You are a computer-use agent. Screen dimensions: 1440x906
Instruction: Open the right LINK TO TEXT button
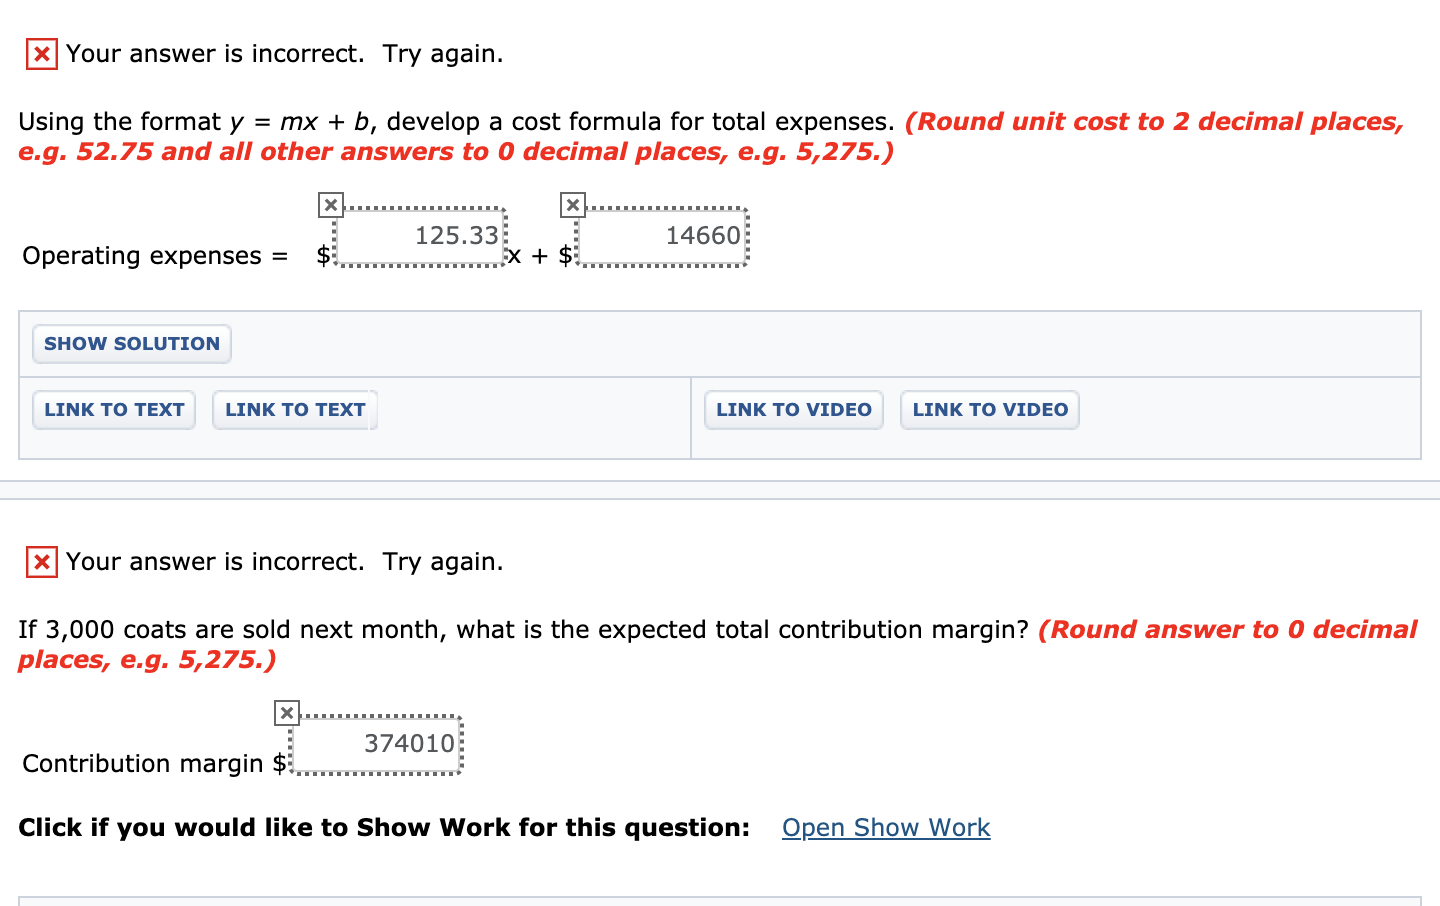pyautogui.click(x=295, y=410)
